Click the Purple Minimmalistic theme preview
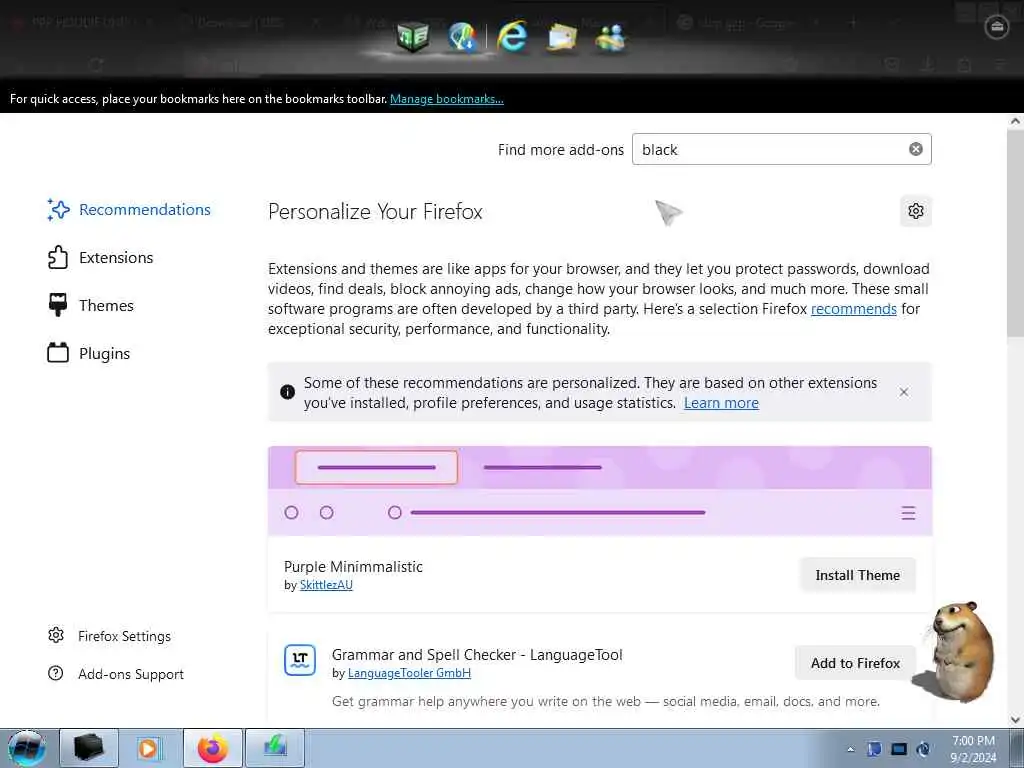This screenshot has height=768, width=1024. [600, 491]
